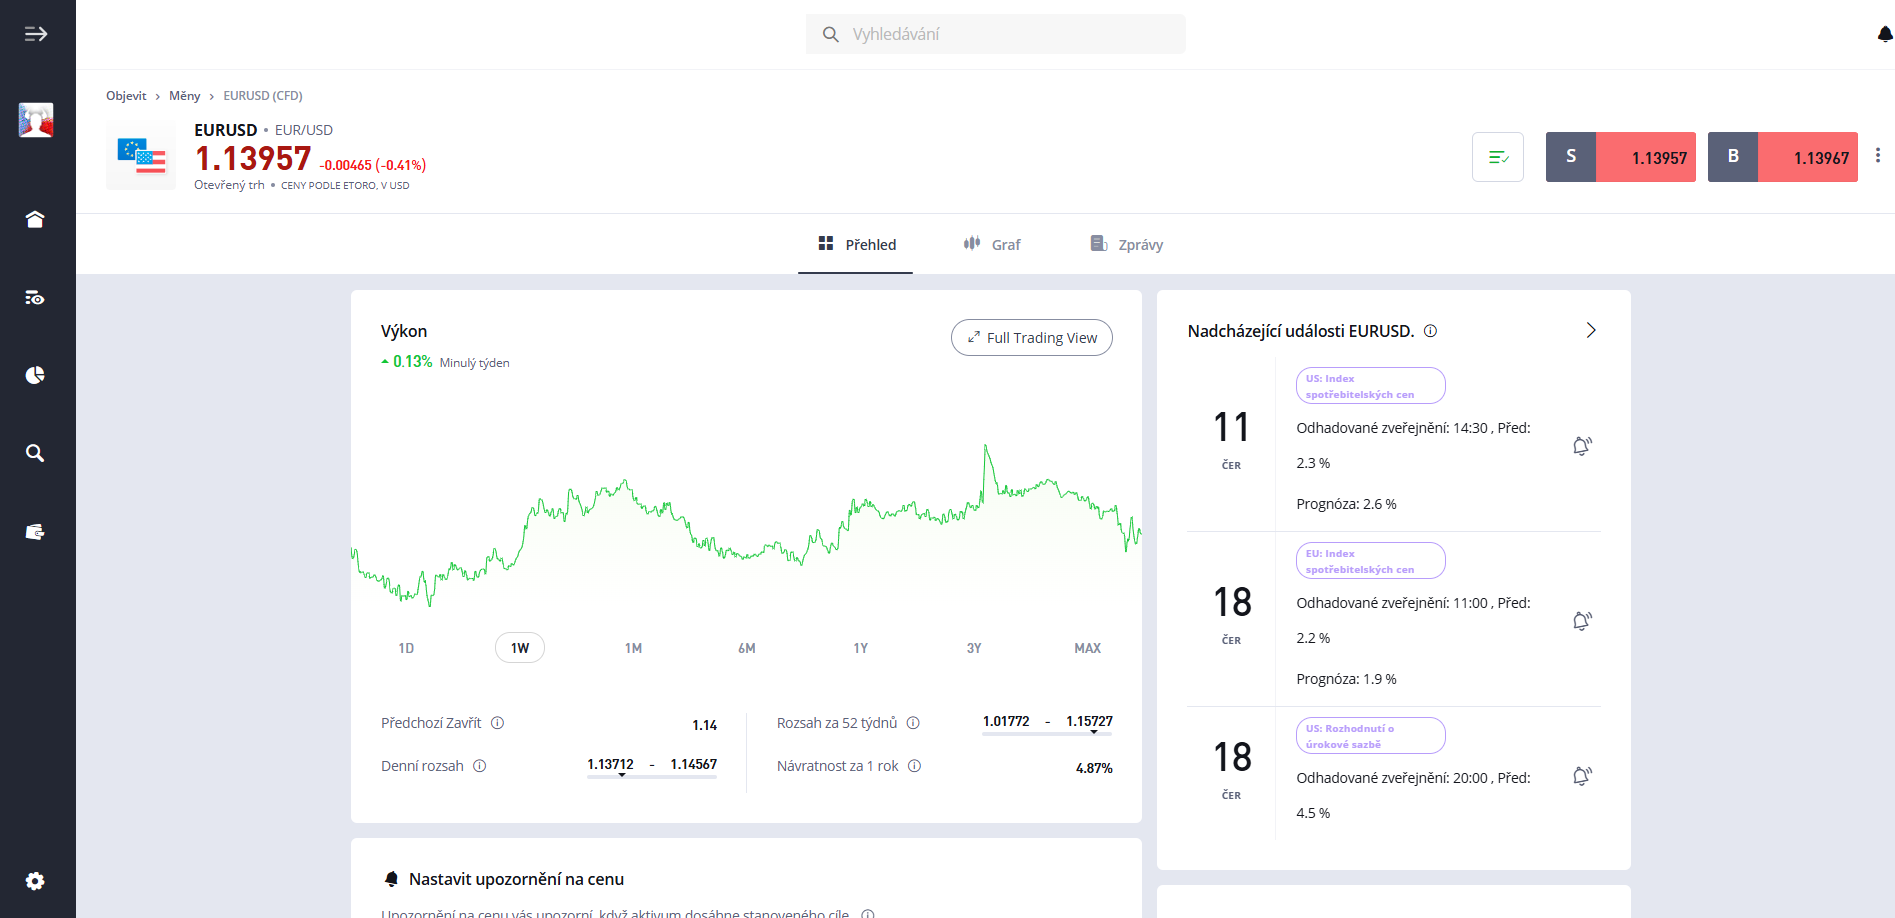Show info icon for Rozsah za 52 týdnů
The image size is (1895, 918).
point(913,723)
